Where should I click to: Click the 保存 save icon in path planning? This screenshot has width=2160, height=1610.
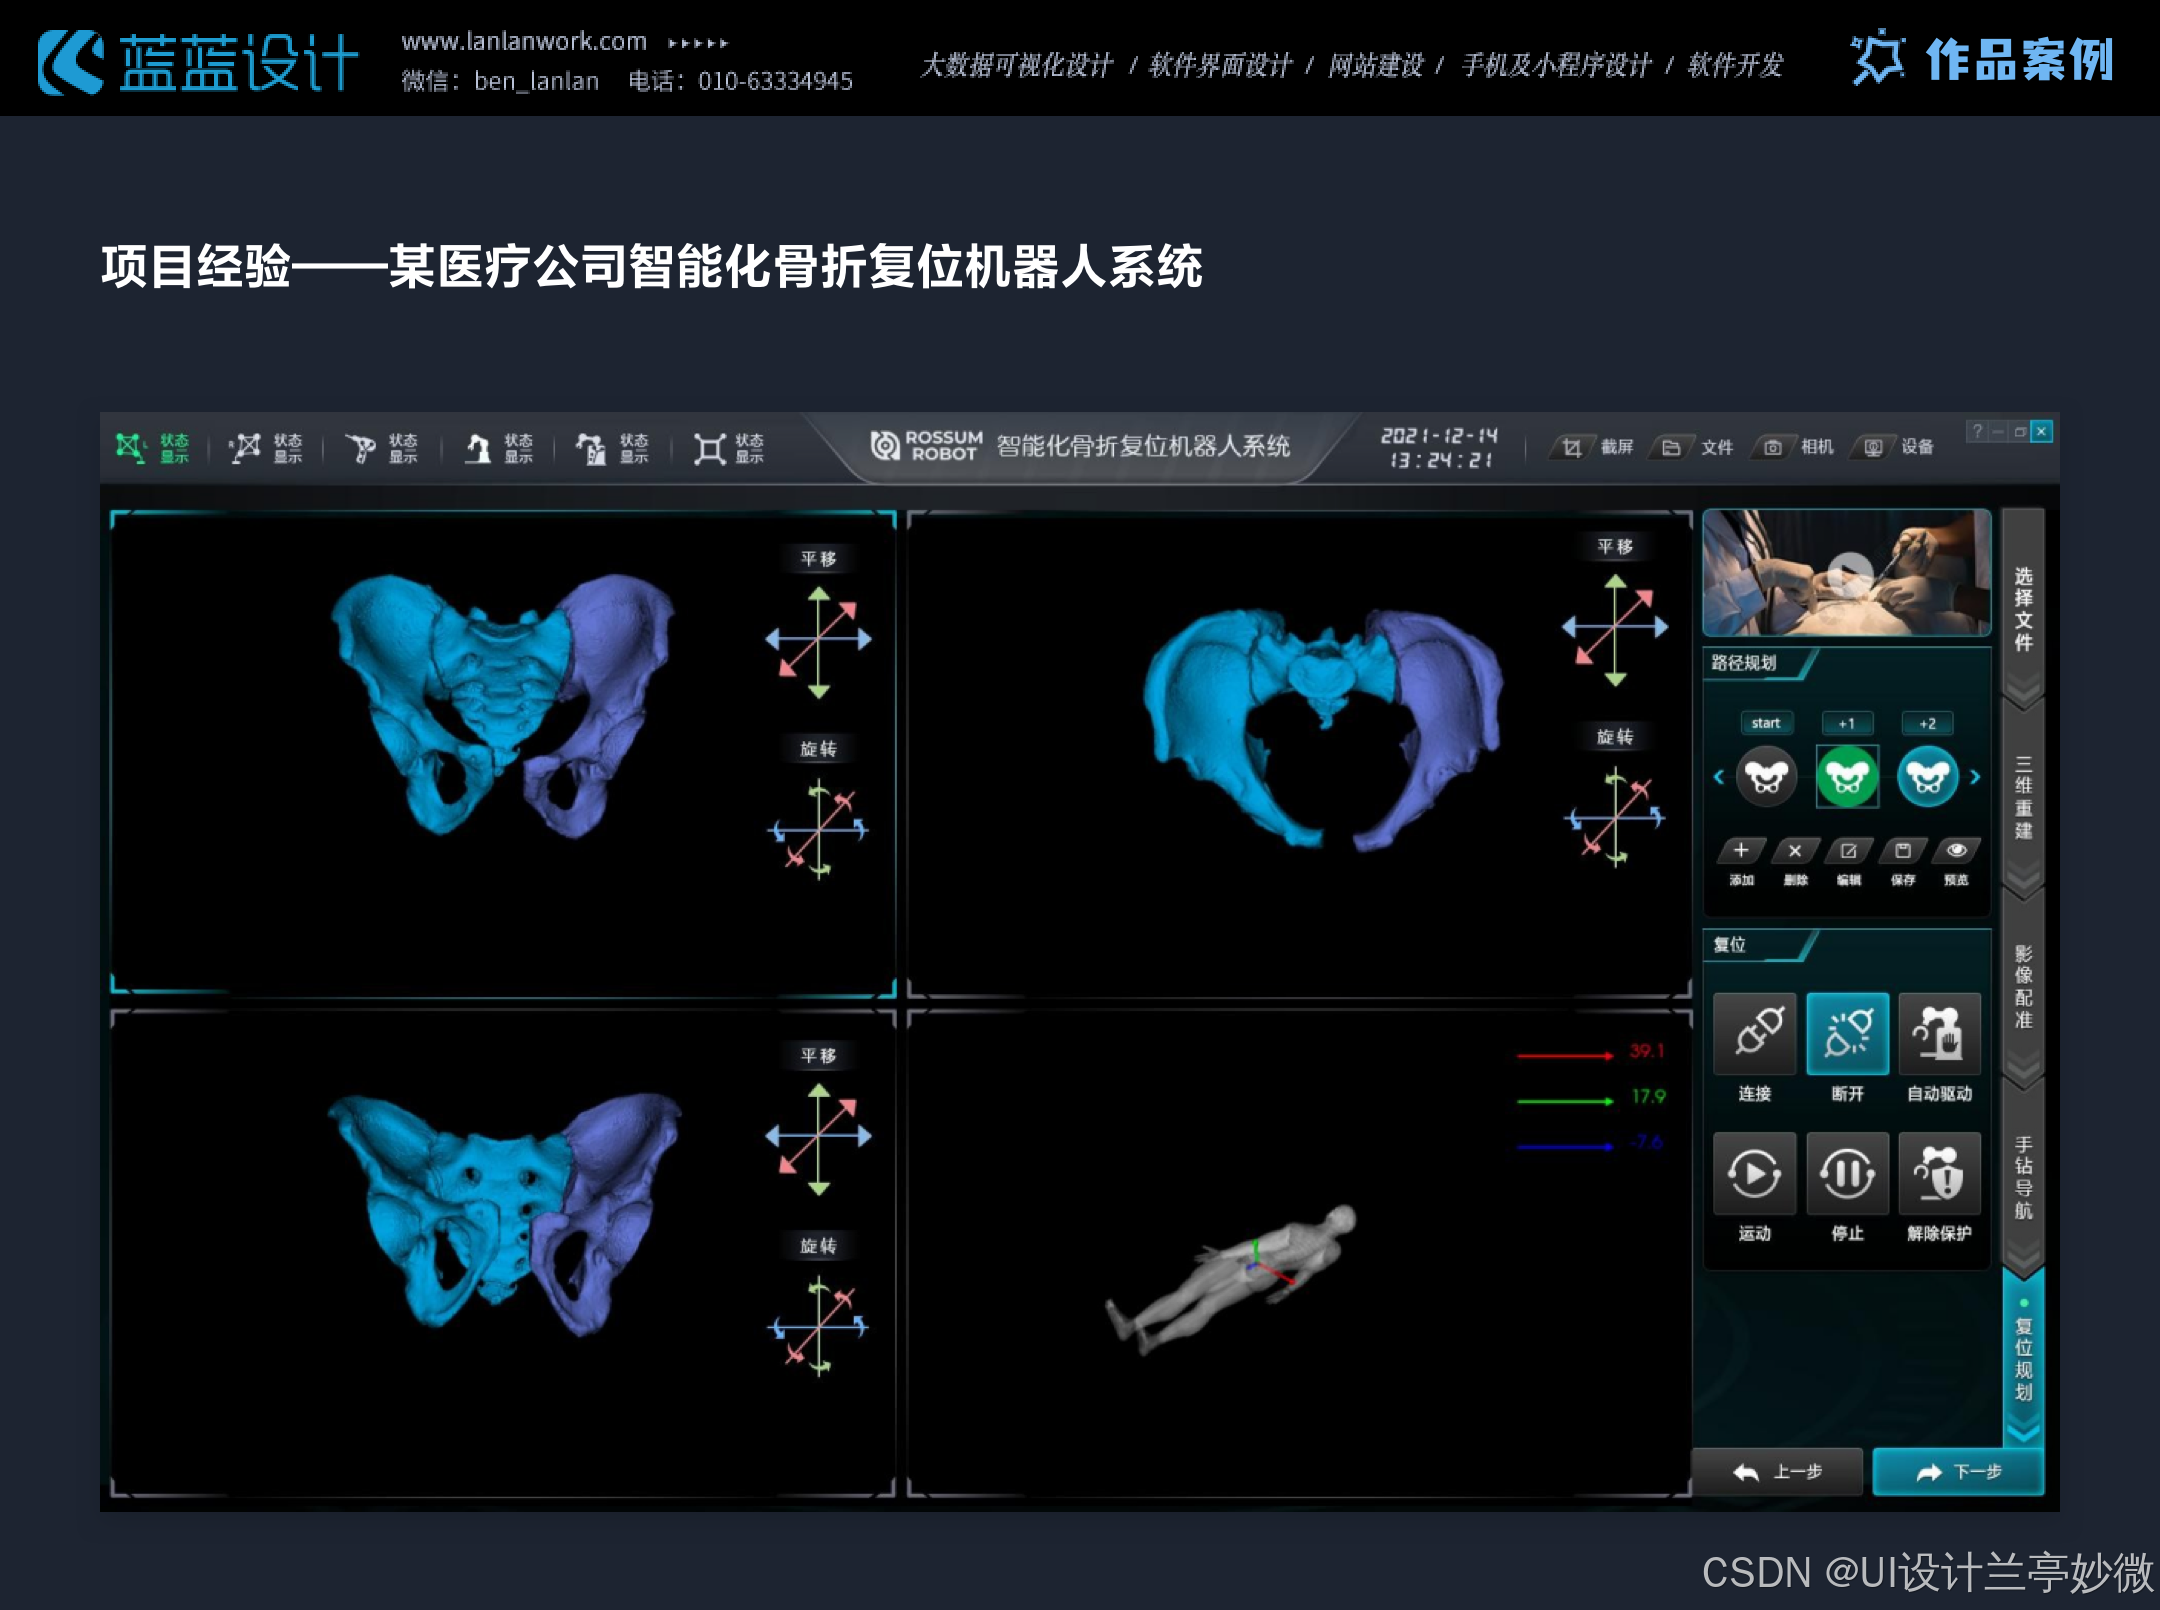(x=1902, y=851)
